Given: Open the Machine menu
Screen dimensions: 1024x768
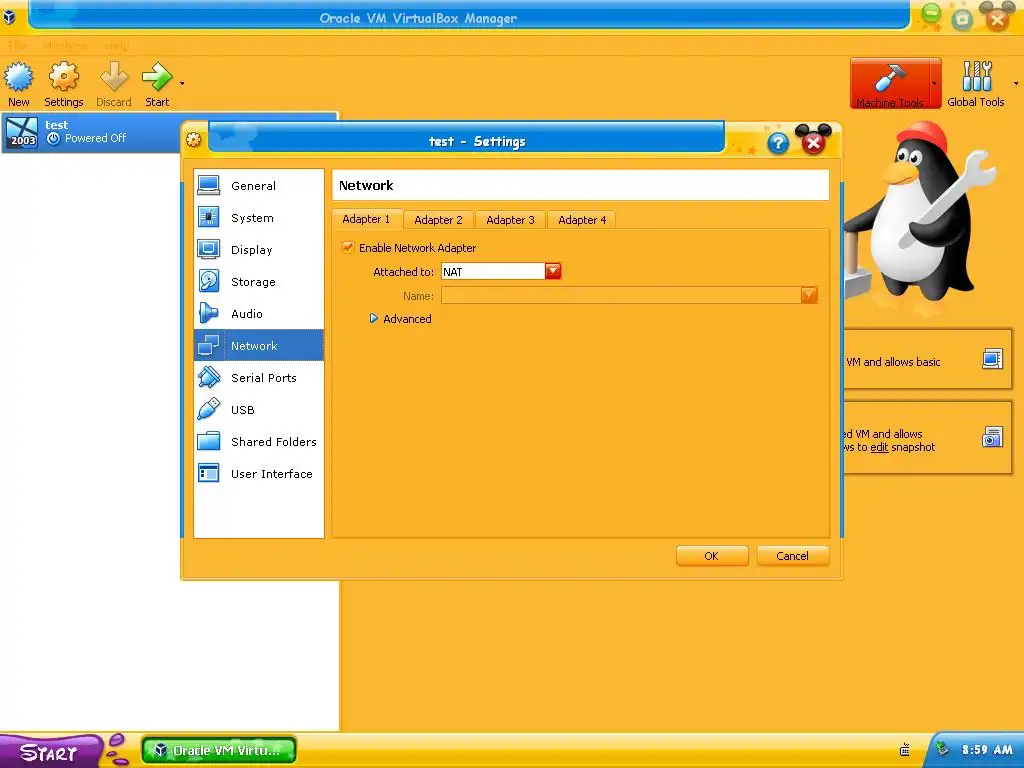Looking at the screenshot, I should pyautogui.click(x=65, y=45).
